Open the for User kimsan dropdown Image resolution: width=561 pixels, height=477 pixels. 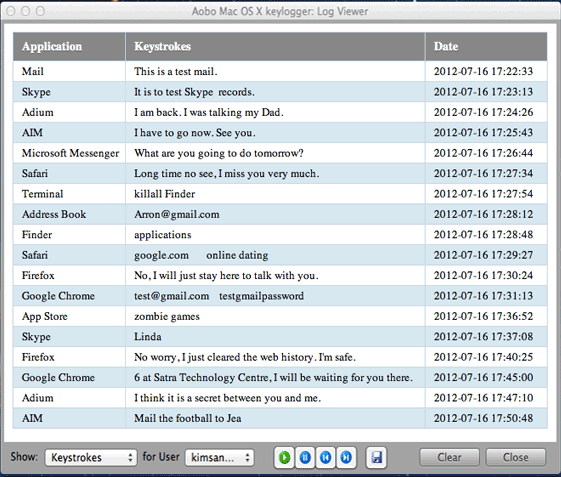(x=220, y=457)
